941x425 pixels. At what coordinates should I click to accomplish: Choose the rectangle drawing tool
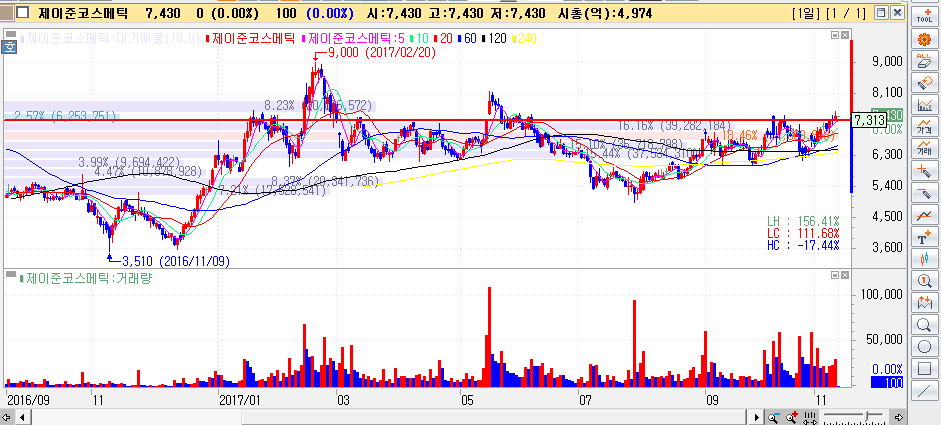925,369
